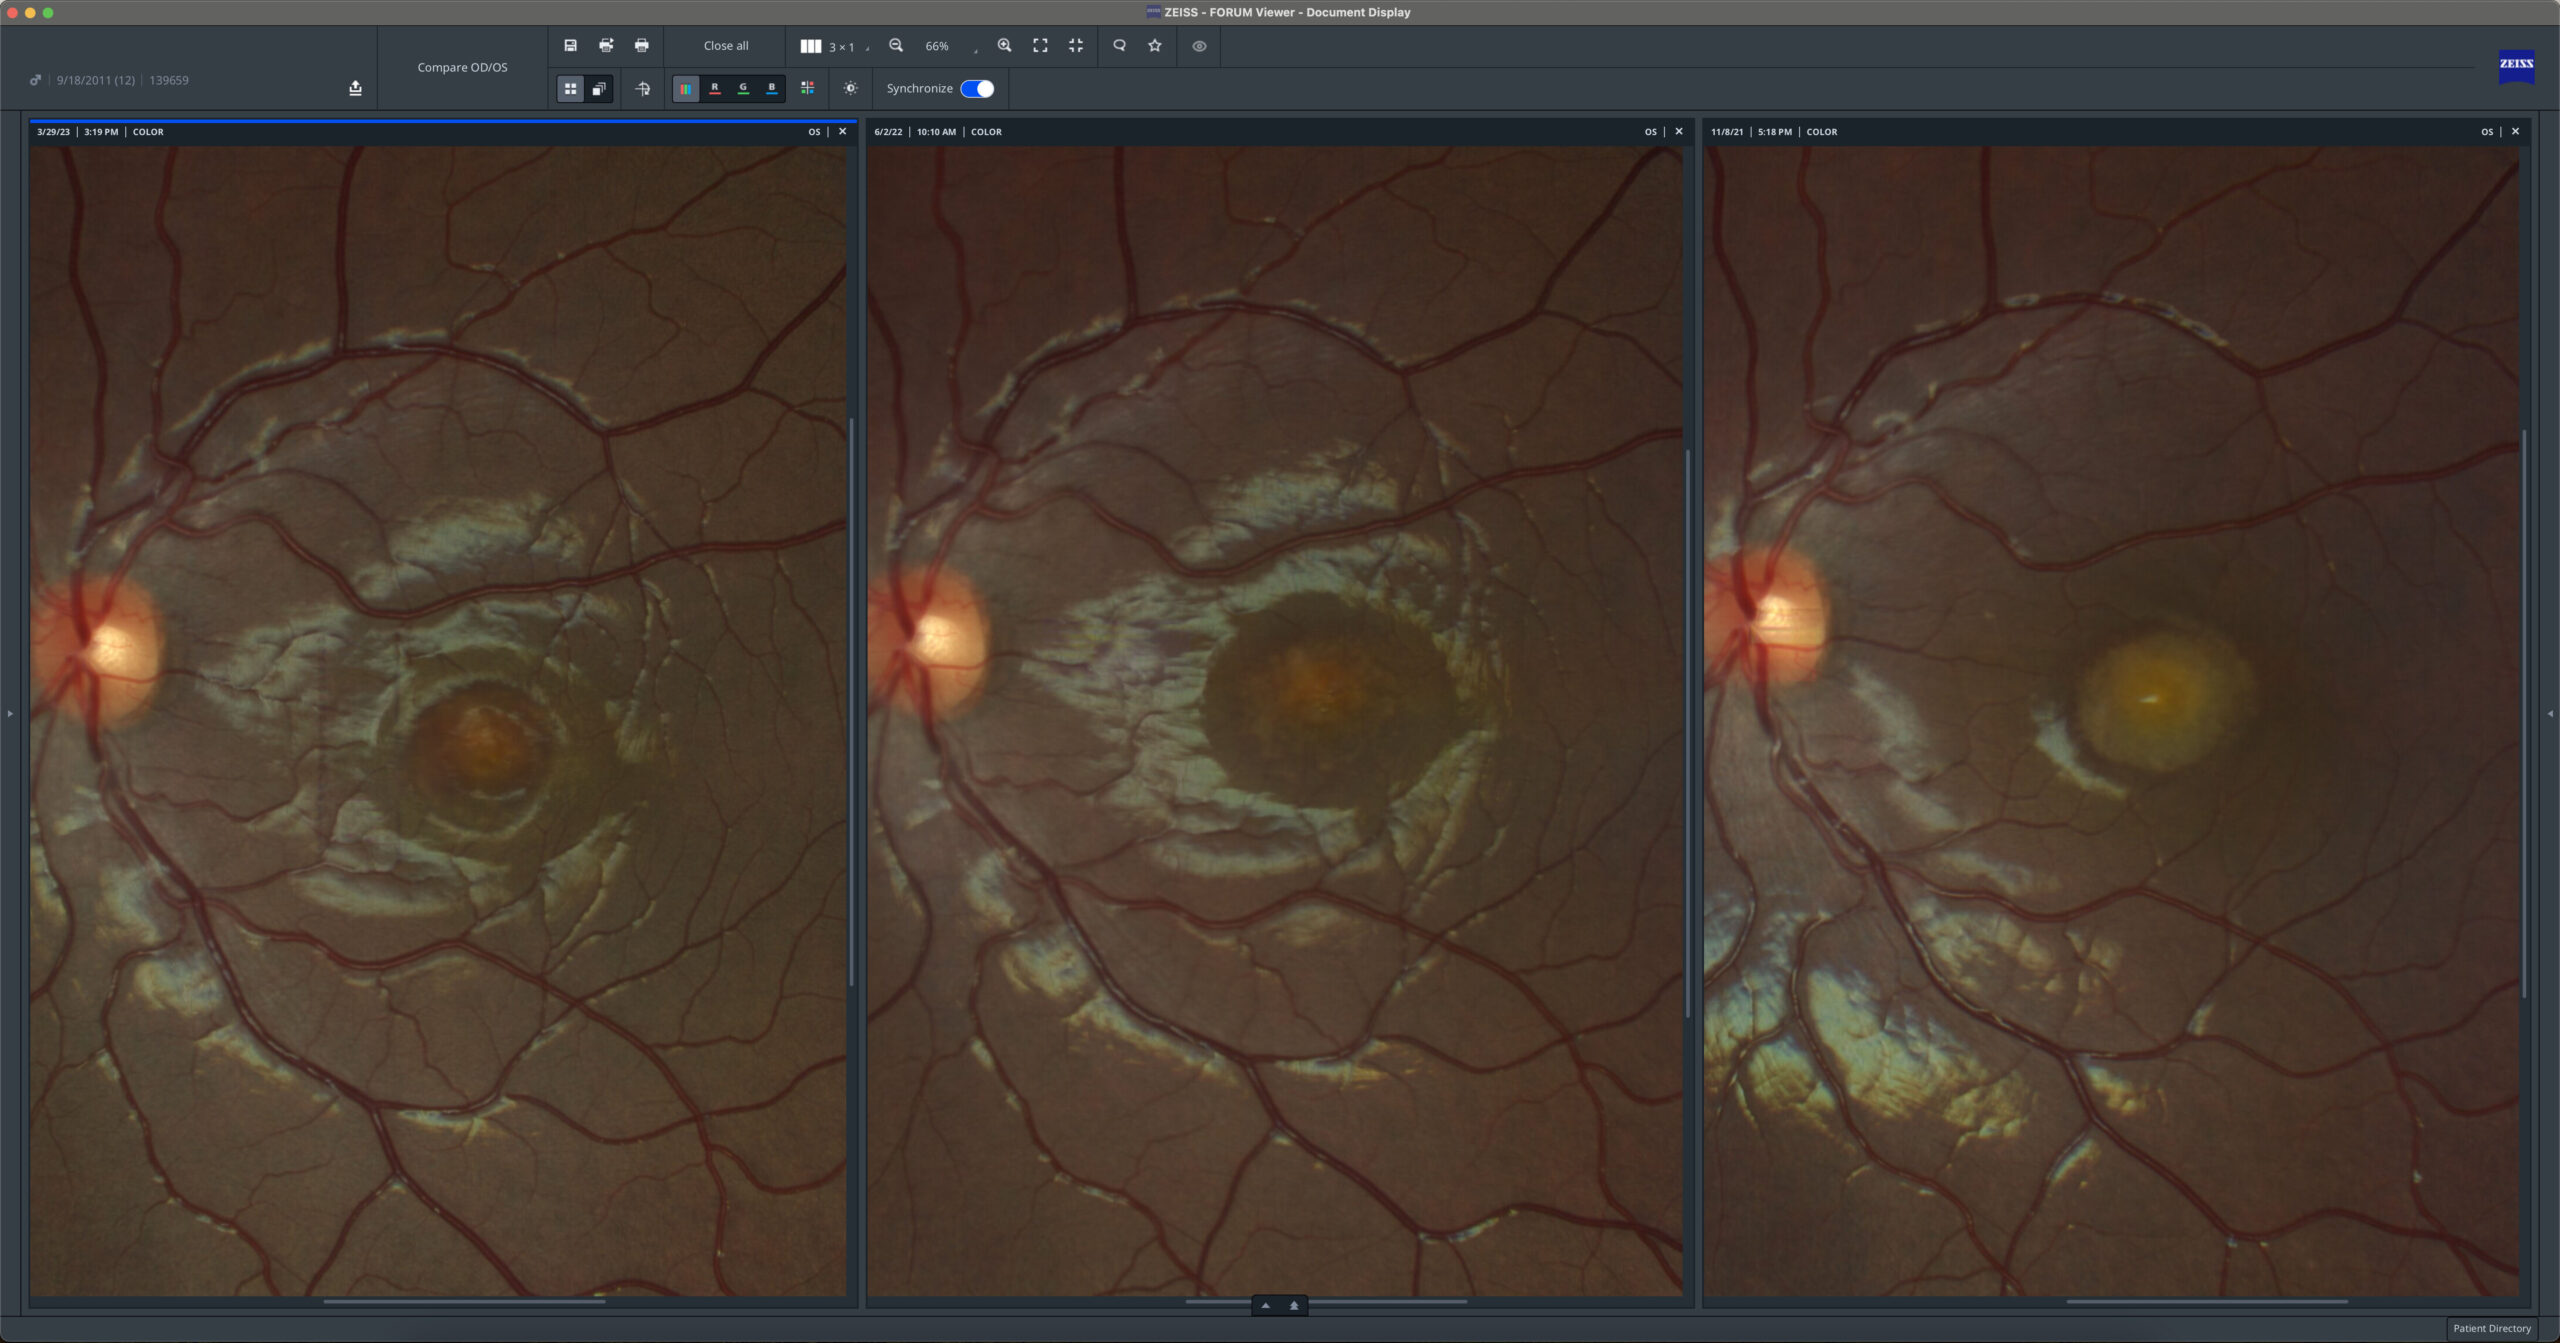Print using the plain printer icon
This screenshot has height=1343, width=2560.
point(642,45)
